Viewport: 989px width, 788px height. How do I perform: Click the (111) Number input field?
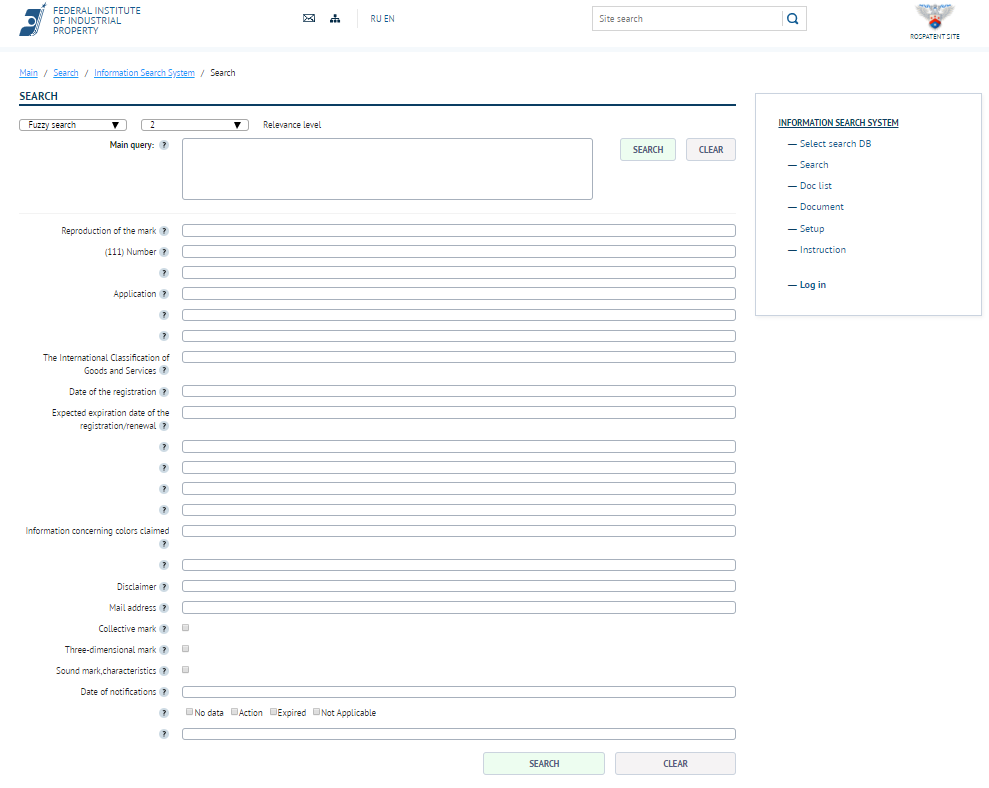pyautogui.click(x=459, y=252)
